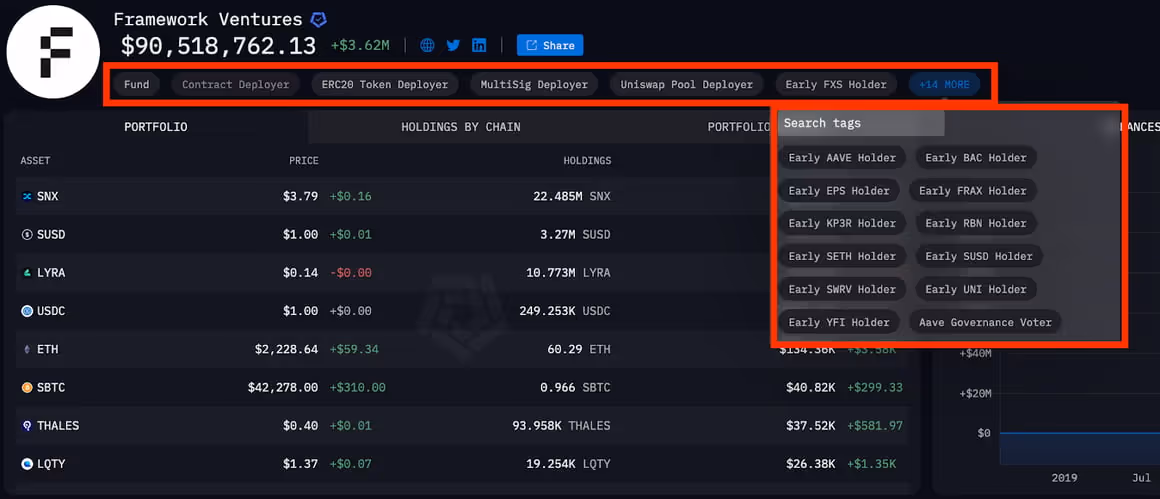Click the SNX asset name
The height and width of the screenshot is (499, 1160).
[x=47, y=197]
